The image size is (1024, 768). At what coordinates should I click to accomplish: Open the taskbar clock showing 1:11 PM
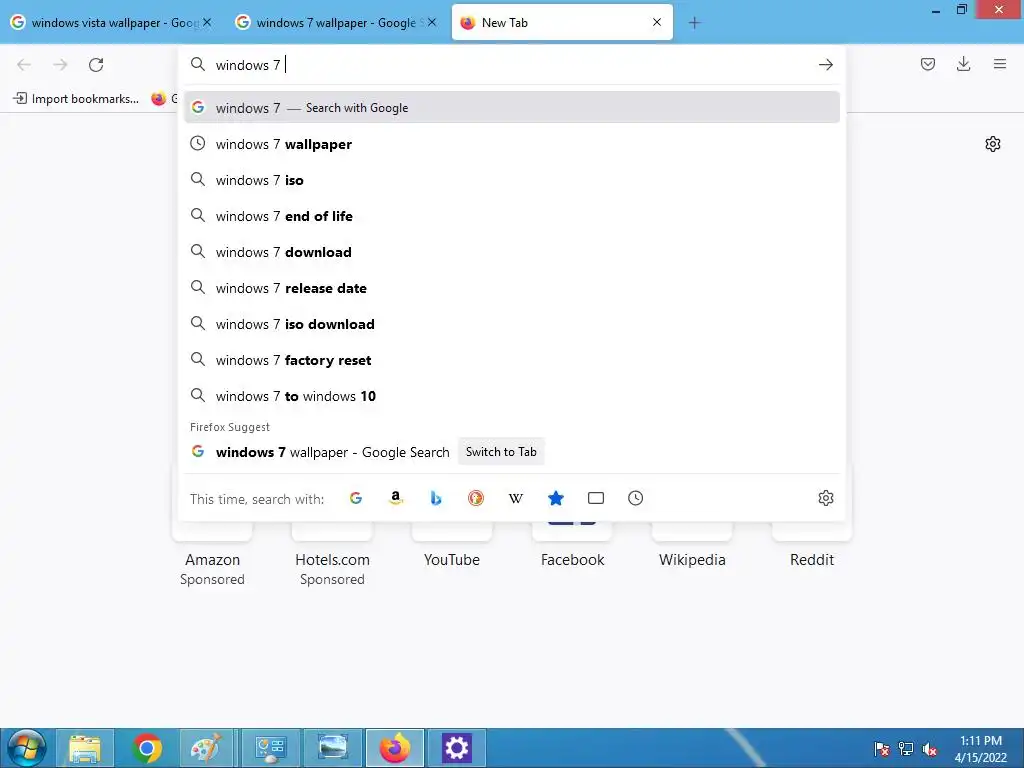click(x=980, y=748)
